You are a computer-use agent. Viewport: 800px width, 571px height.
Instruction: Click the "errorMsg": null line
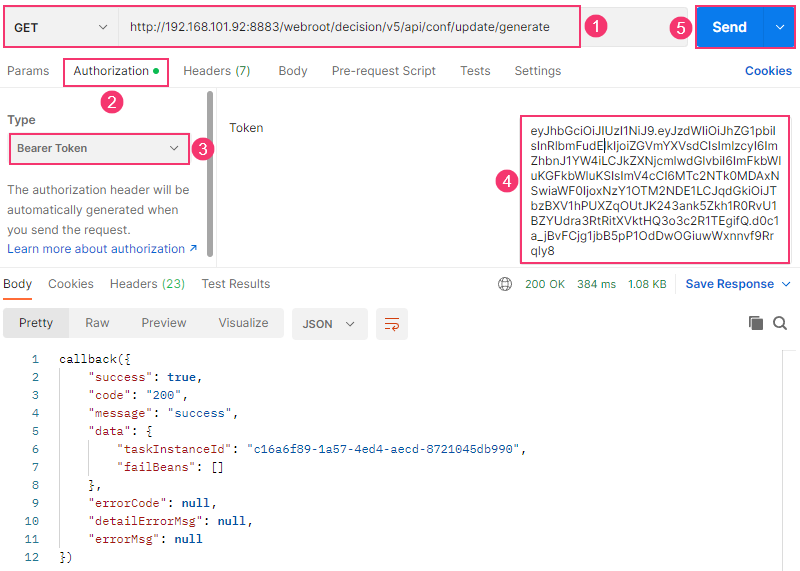coord(145,539)
